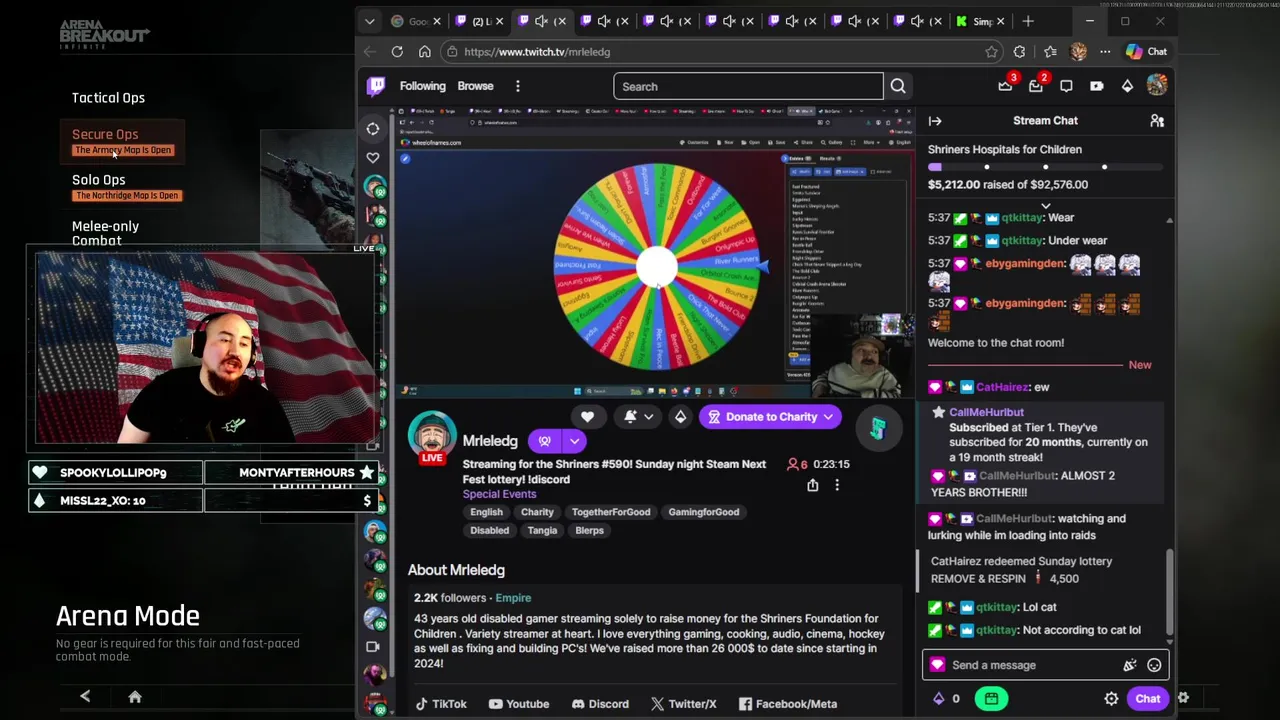Click the heart follow button under stream
The image size is (1280, 720).
tap(588, 417)
